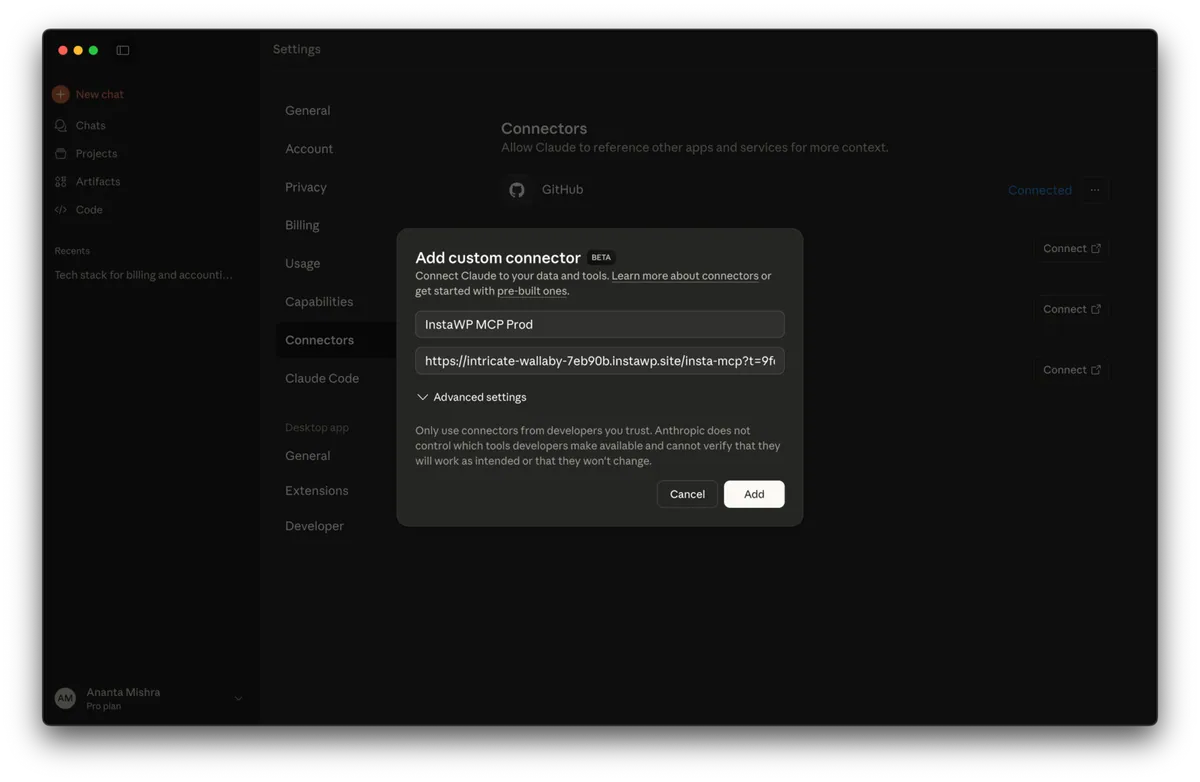This screenshot has width=1200, height=782.
Task: Cancel the Add custom connector dialog
Action: 687,494
